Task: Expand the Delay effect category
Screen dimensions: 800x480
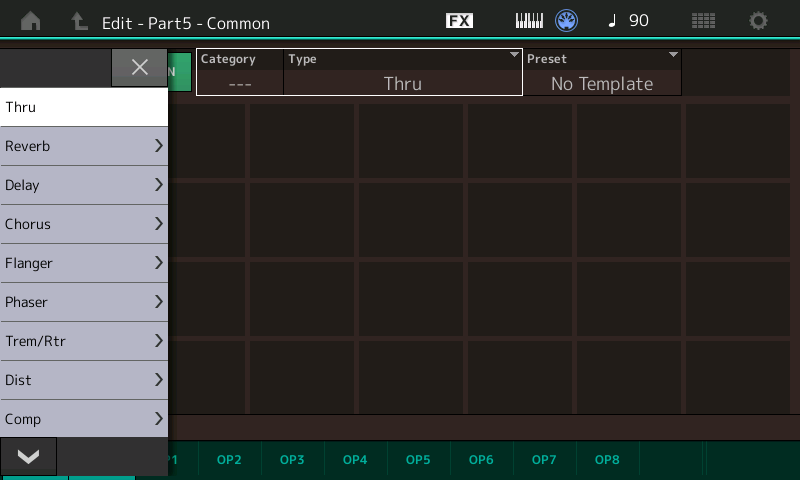Action: point(84,185)
